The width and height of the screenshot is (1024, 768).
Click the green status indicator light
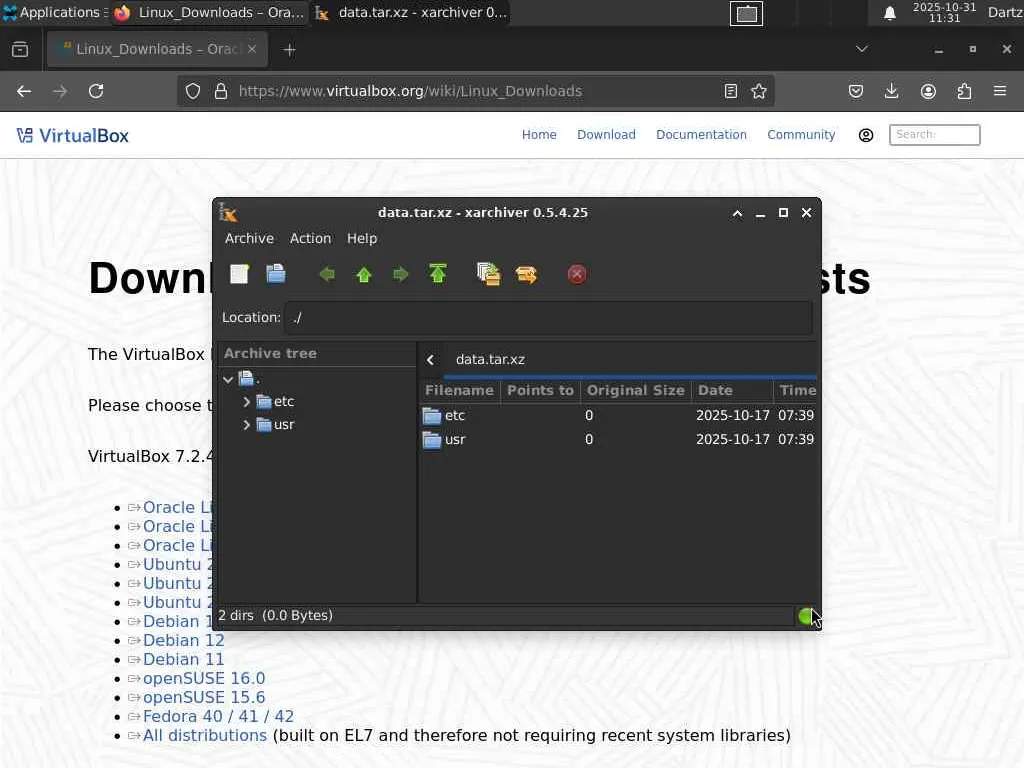[x=806, y=616]
